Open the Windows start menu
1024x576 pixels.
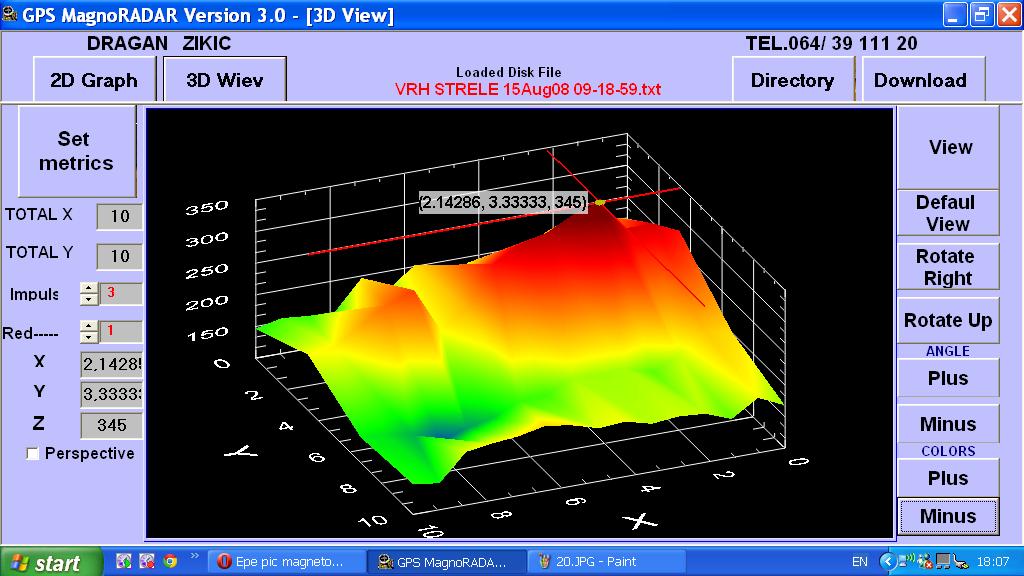(x=50, y=562)
